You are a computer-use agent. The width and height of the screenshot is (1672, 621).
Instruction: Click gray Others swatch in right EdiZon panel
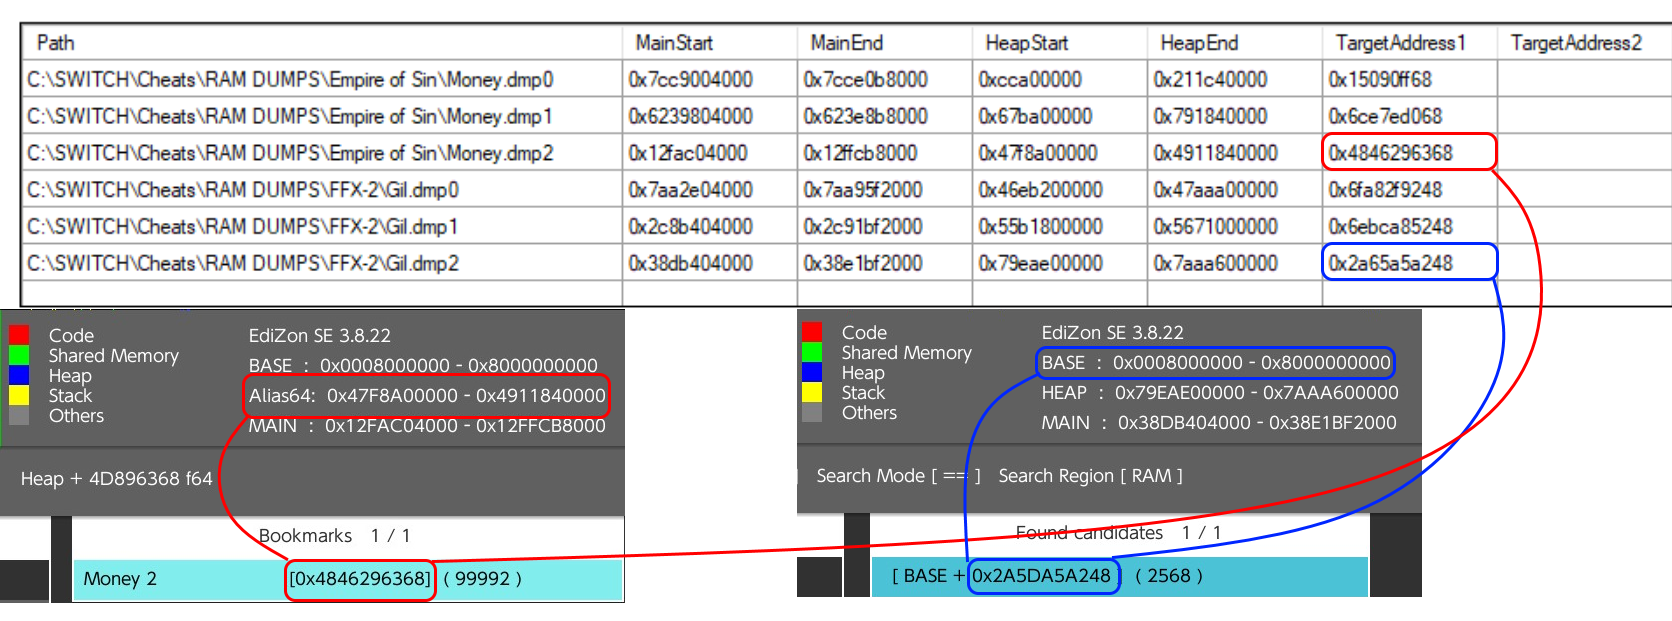[812, 412]
